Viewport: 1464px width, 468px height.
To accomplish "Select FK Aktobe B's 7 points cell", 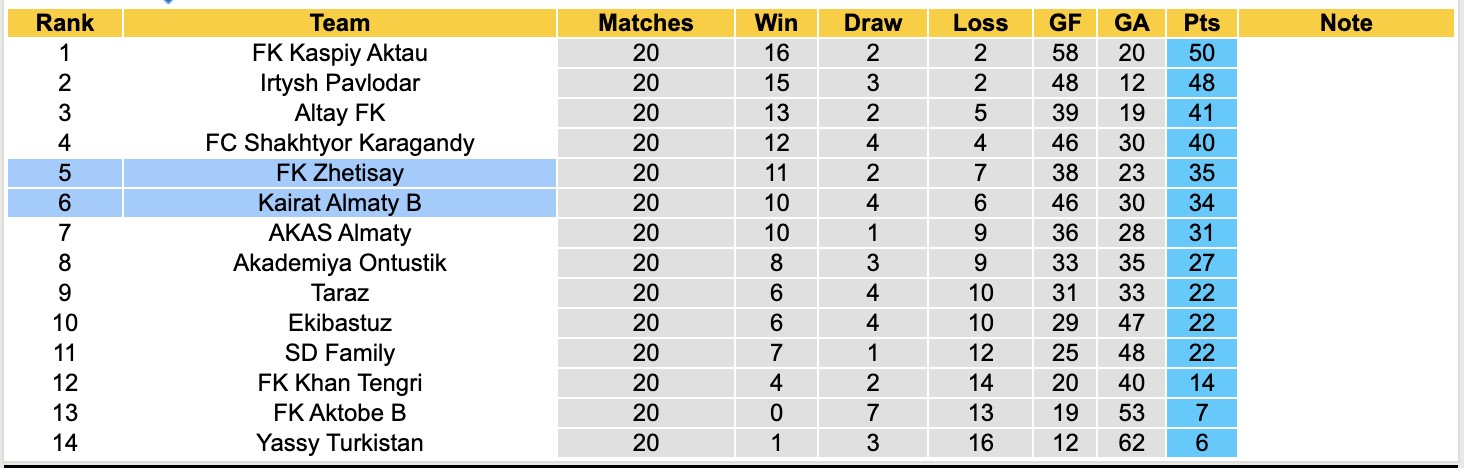I will (1201, 413).
